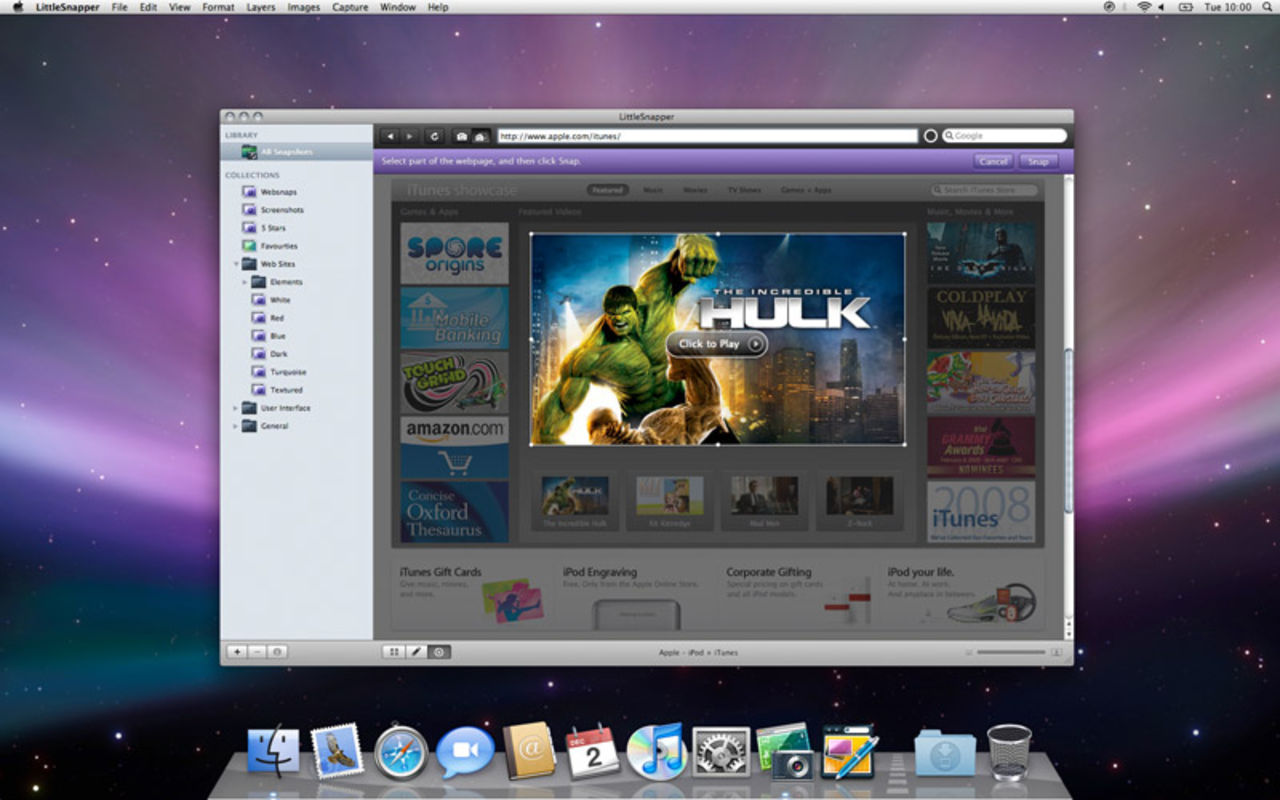This screenshot has width=1280, height=800.
Task: Collapse the Web Sites folder
Action: coord(236,264)
